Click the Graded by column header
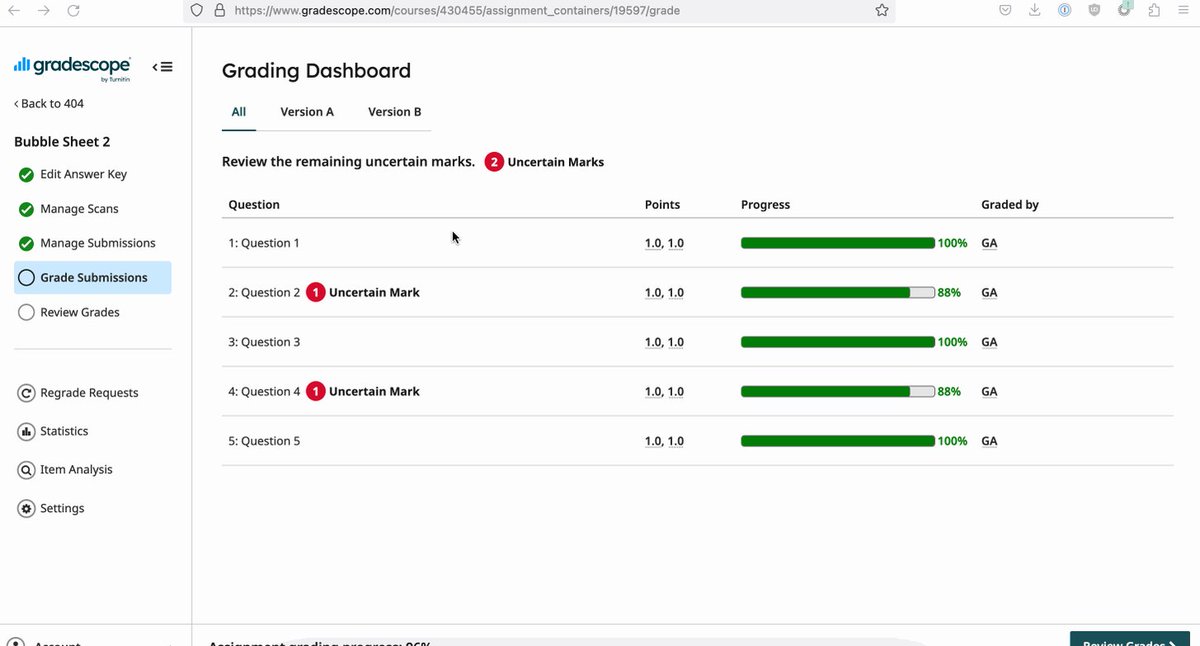 click(1010, 205)
